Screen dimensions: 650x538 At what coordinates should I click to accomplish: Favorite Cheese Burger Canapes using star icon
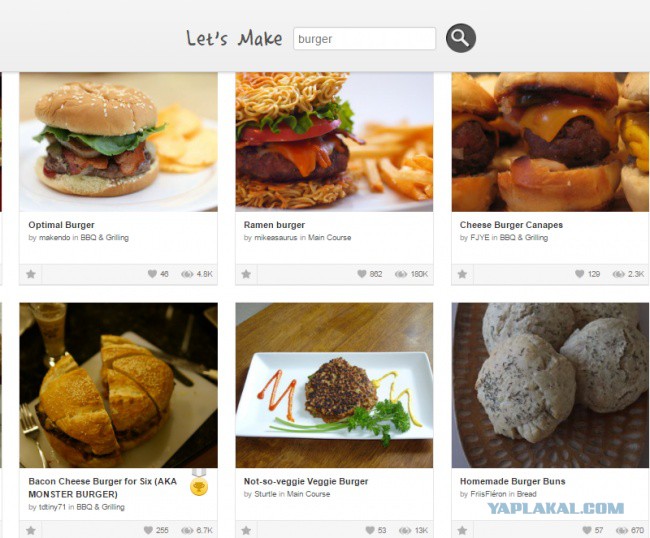pos(462,274)
